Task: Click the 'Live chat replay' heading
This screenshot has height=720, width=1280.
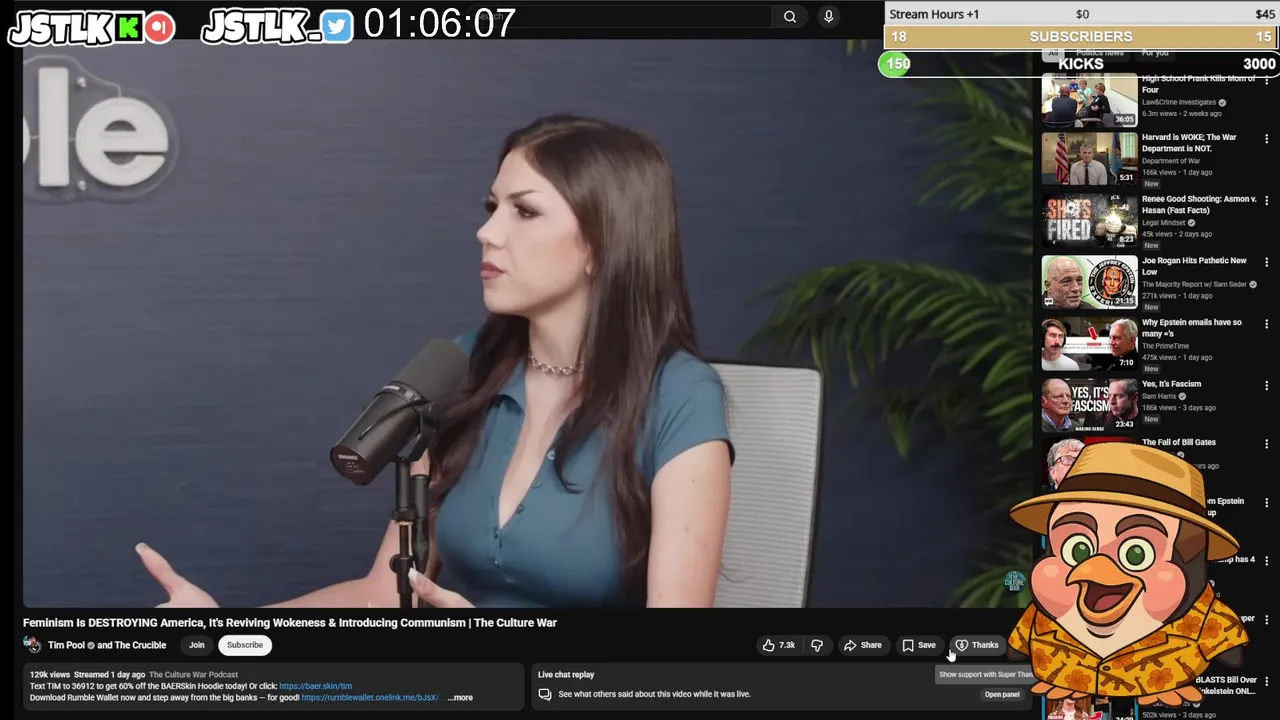Action: click(566, 675)
